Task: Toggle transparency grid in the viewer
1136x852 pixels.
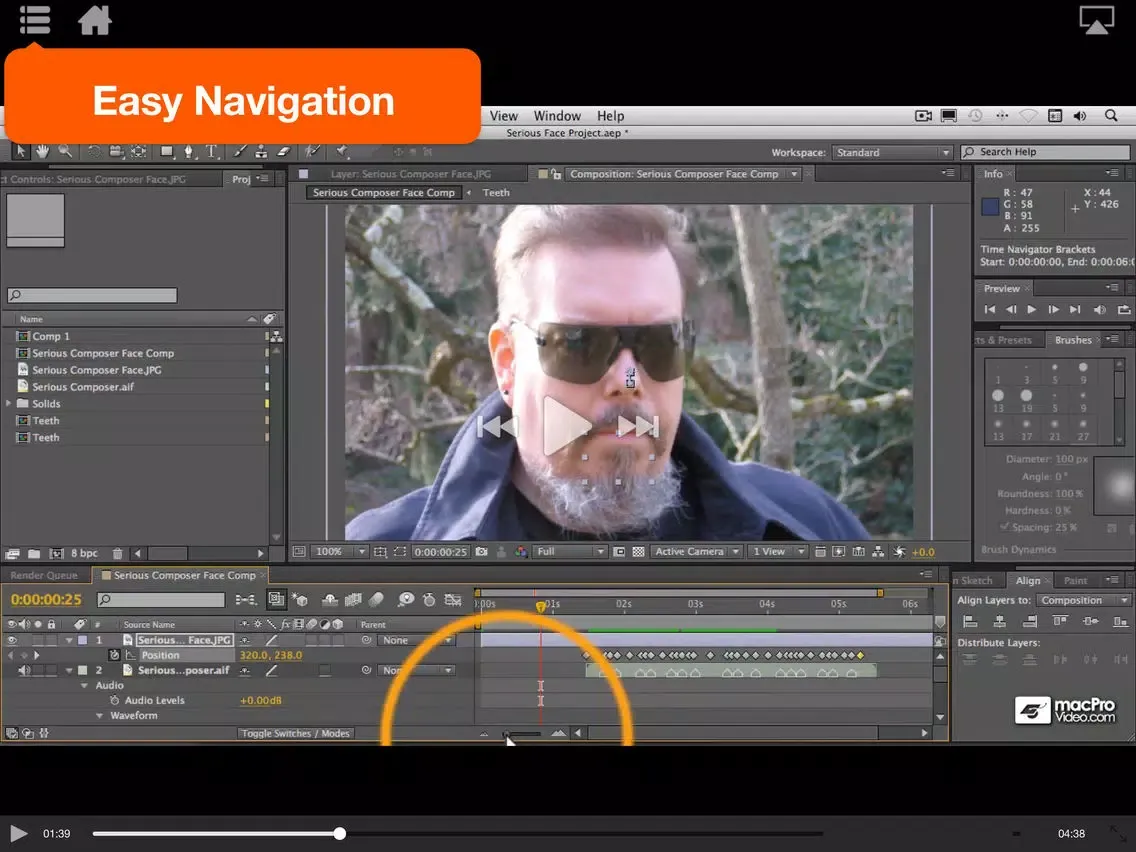Action: 638,552
